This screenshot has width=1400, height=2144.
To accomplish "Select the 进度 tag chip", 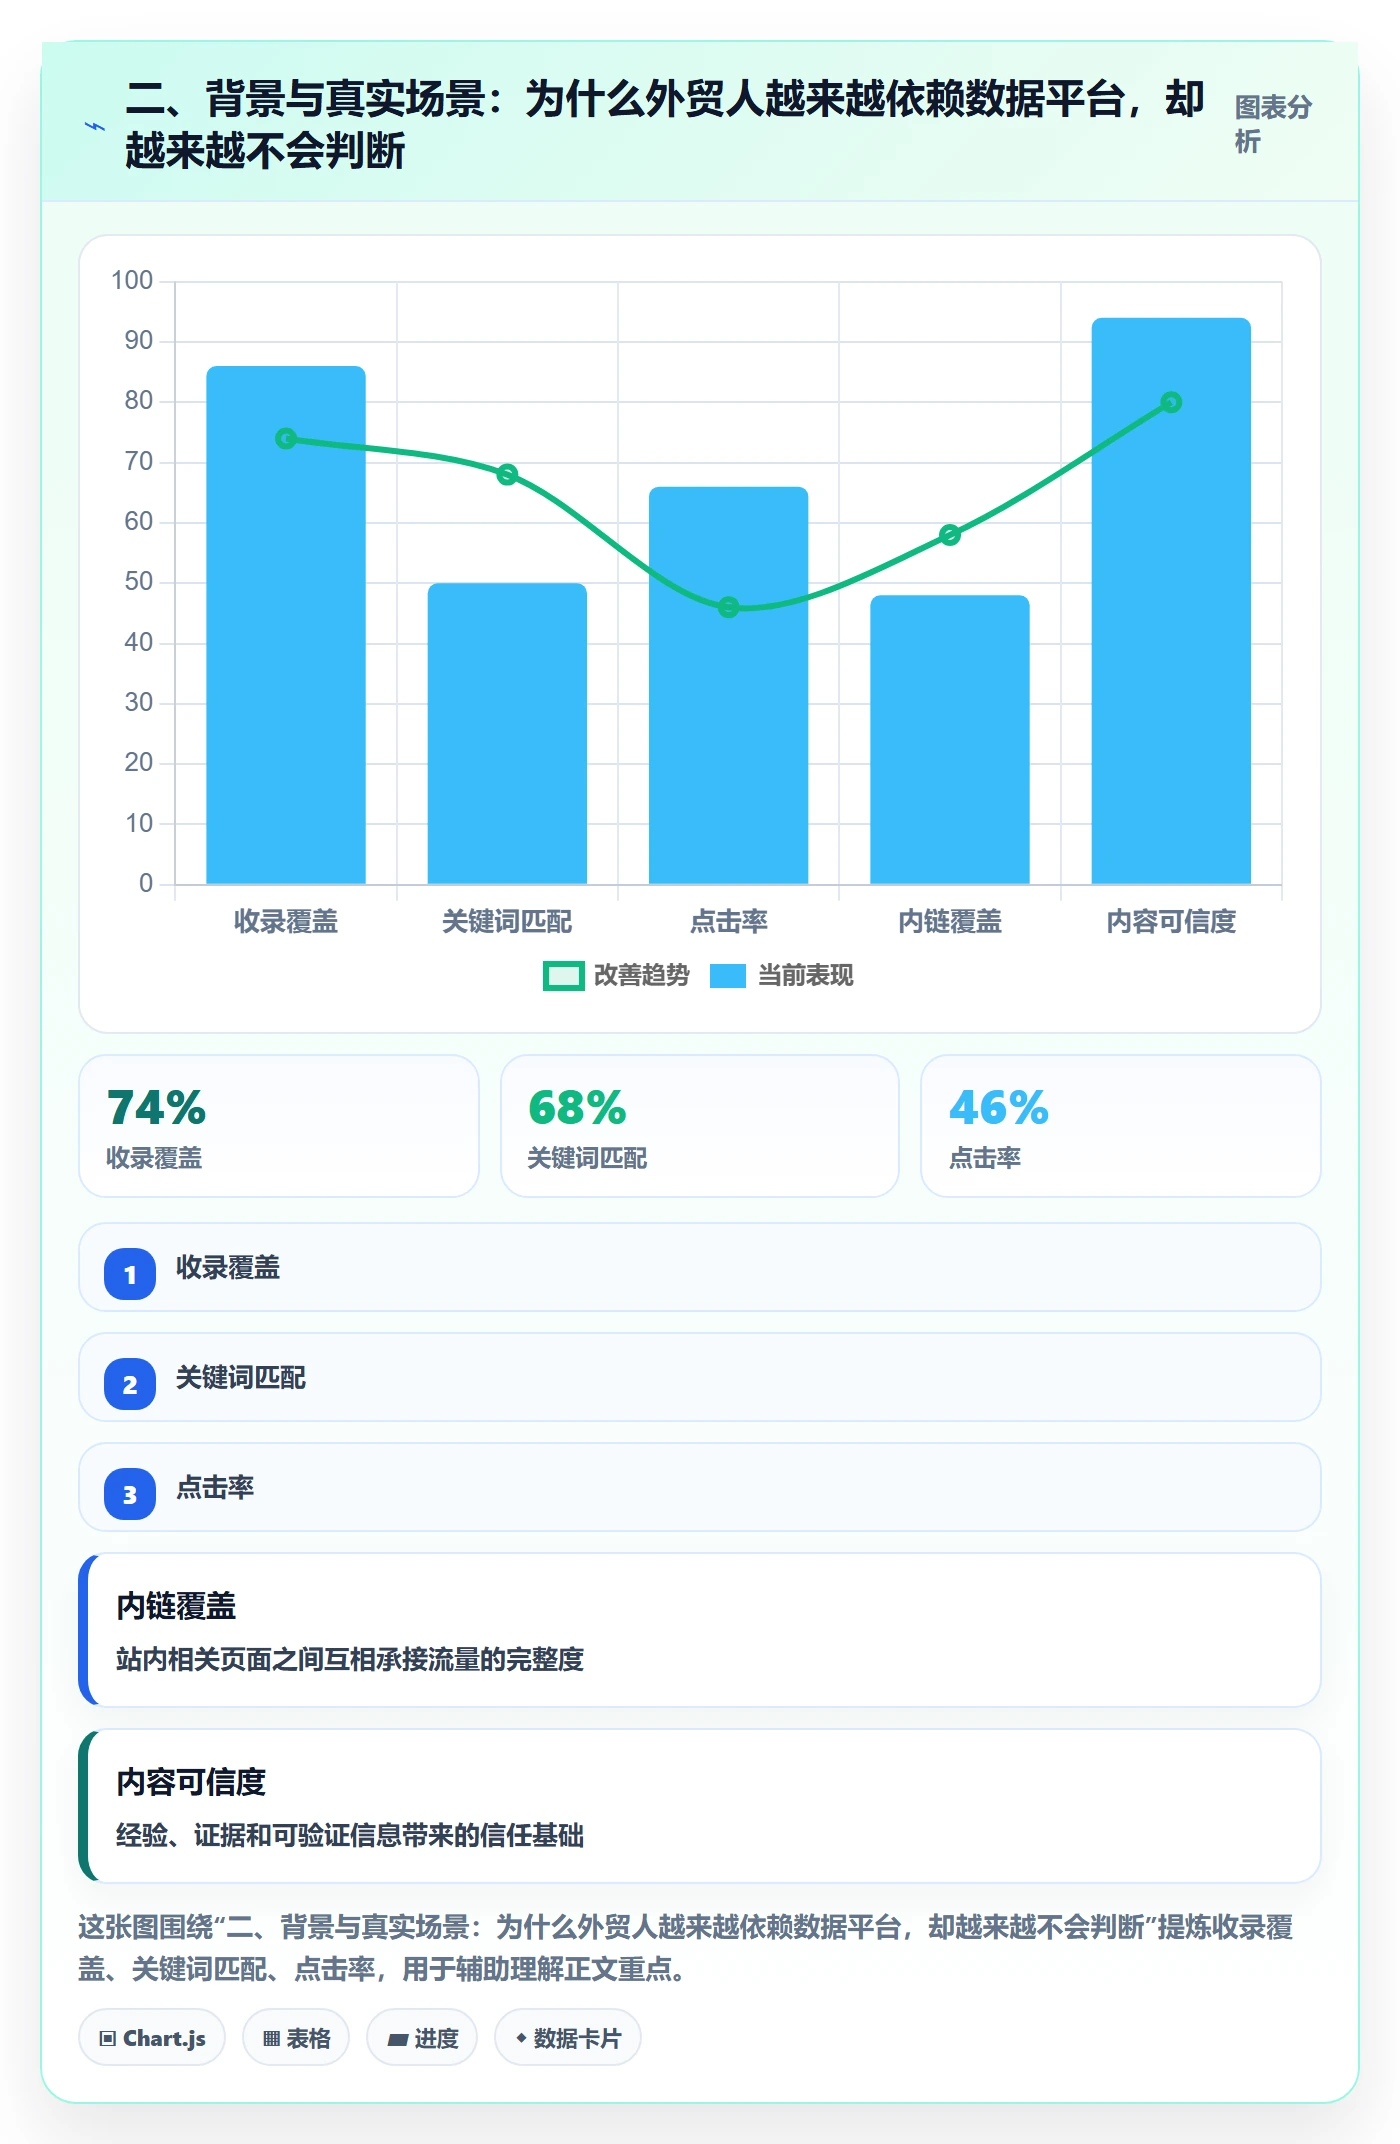I will tap(422, 2038).
